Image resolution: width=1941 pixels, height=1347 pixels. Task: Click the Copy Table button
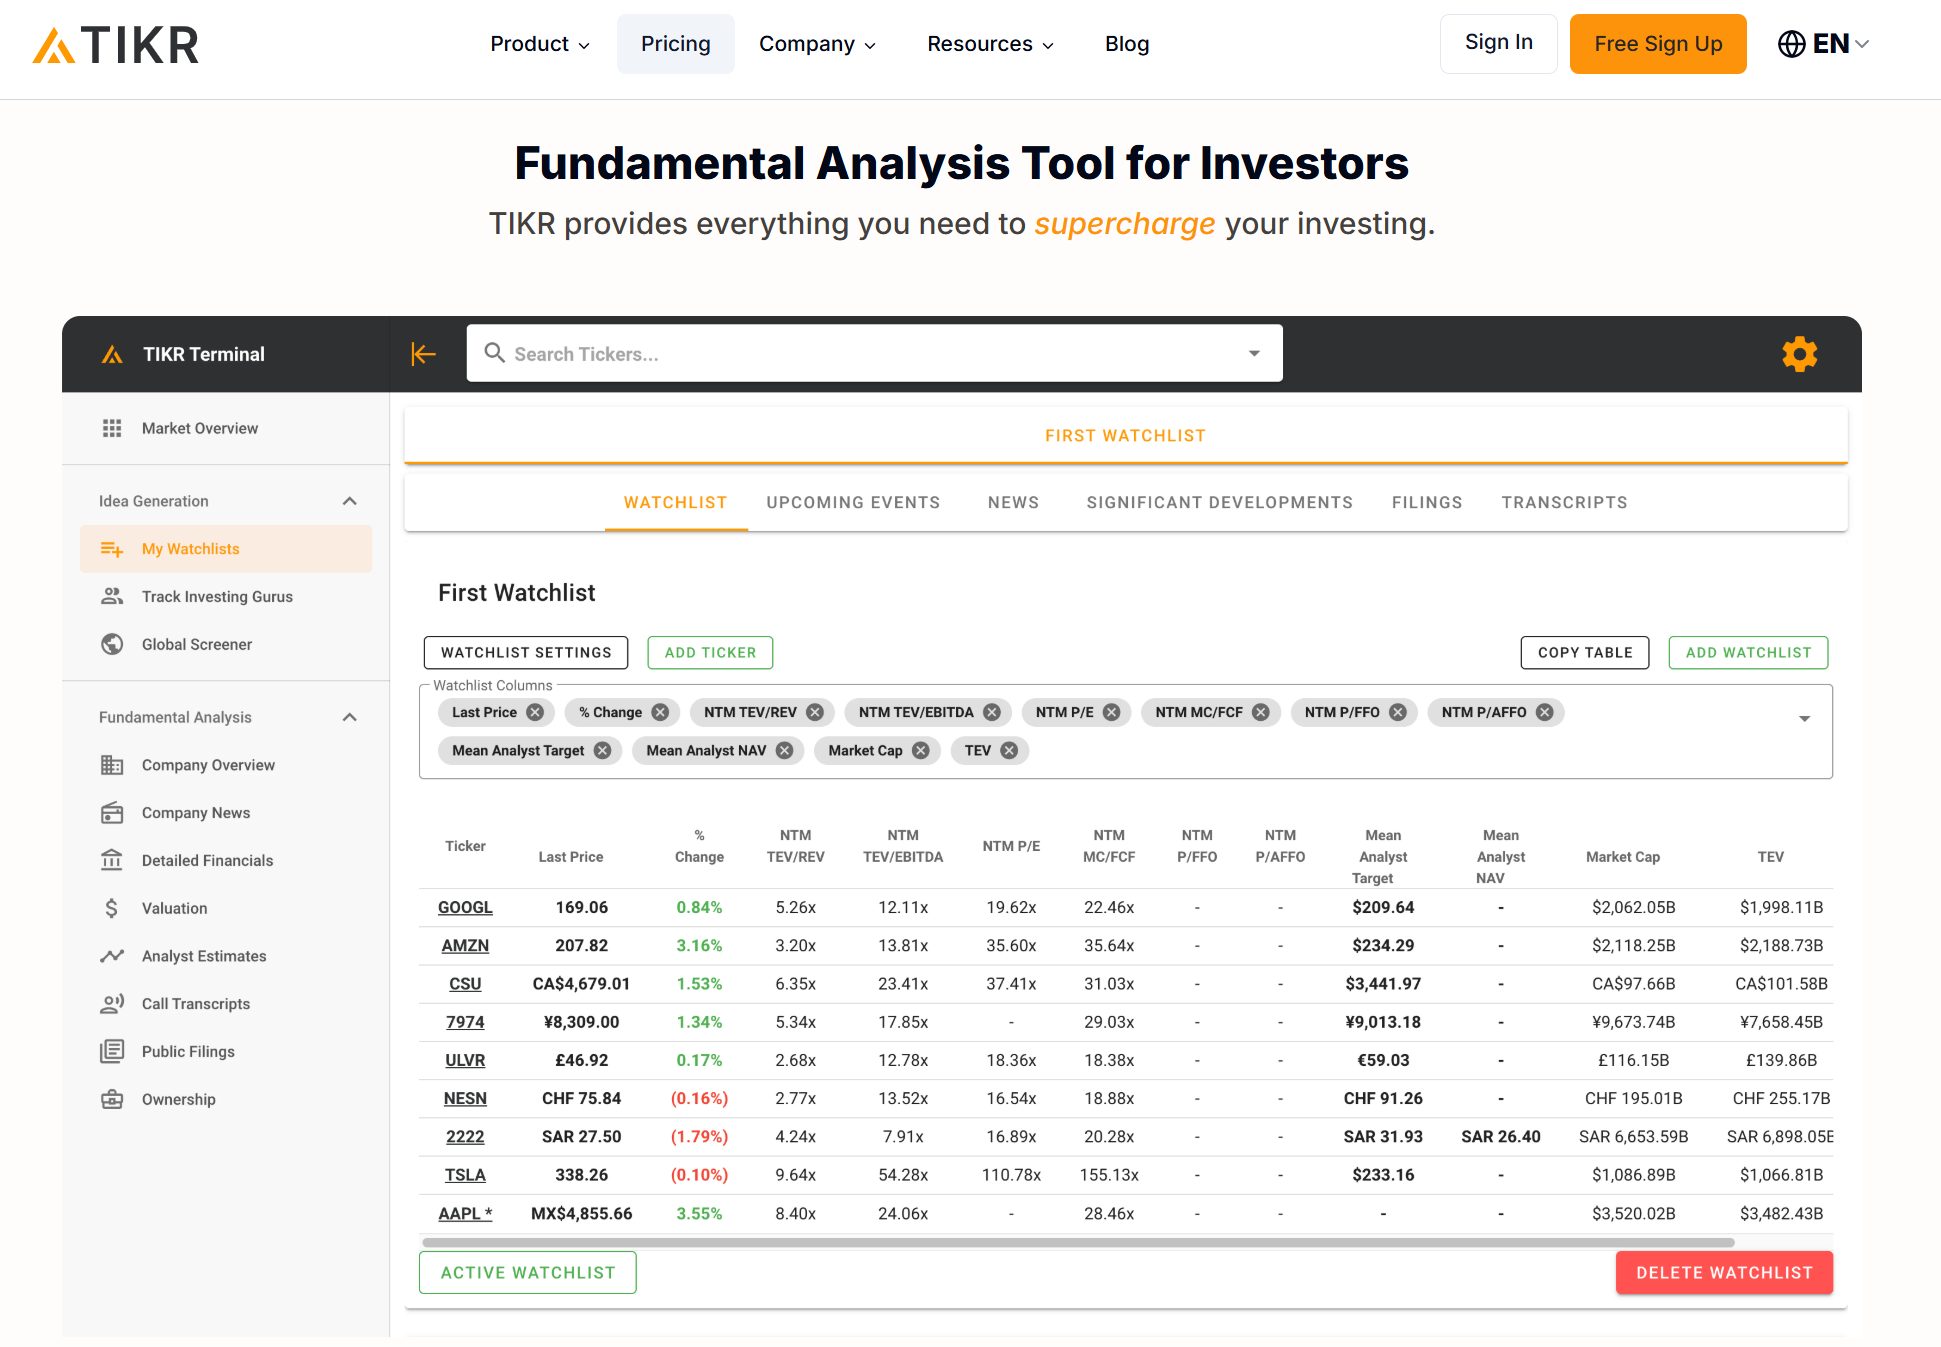coord(1585,653)
